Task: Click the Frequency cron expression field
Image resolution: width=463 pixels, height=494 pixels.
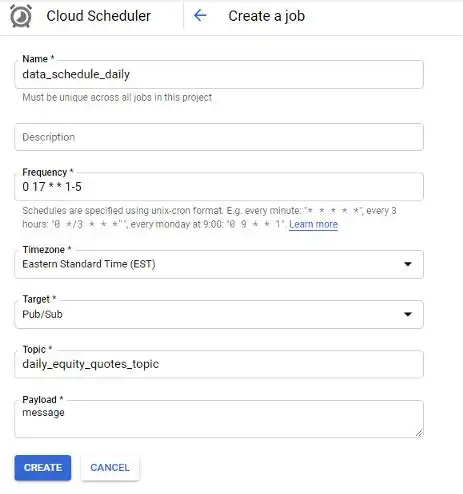Action: click(x=219, y=187)
